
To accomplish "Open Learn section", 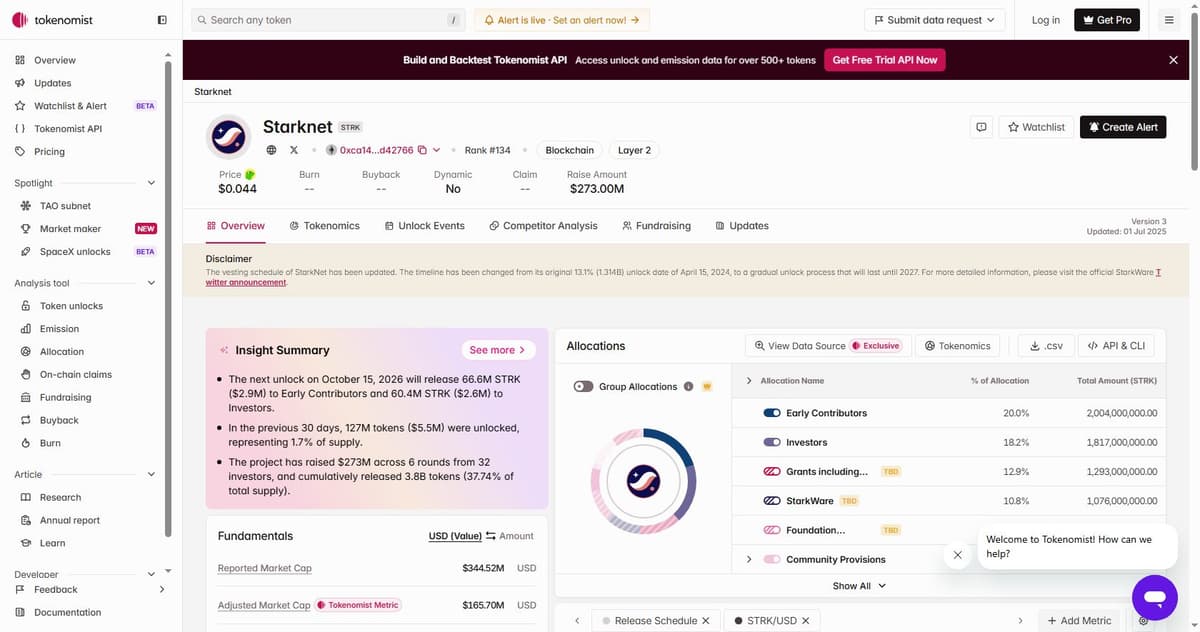I will (x=52, y=544).
